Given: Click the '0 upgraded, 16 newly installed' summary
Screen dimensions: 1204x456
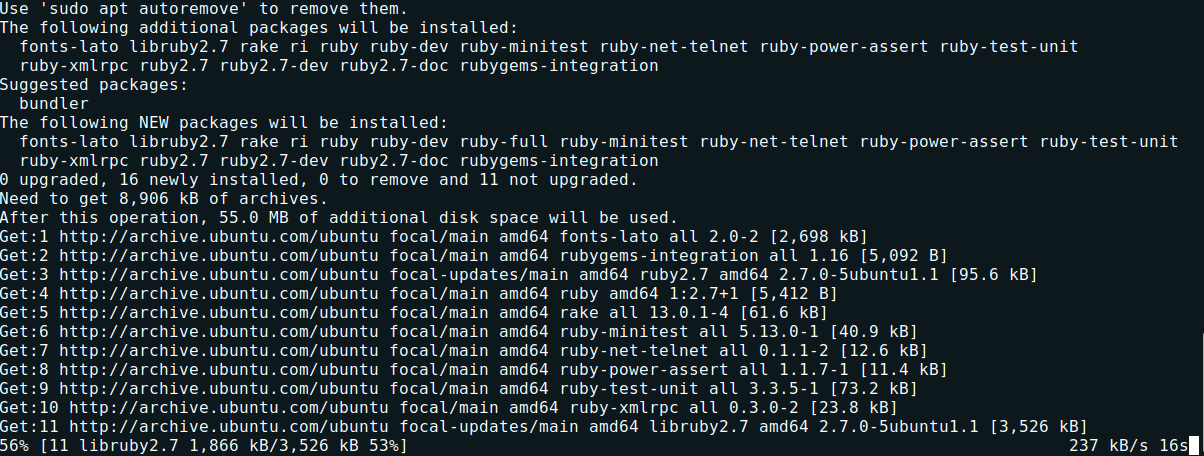Looking at the screenshot, I should pyautogui.click(x=150, y=180).
